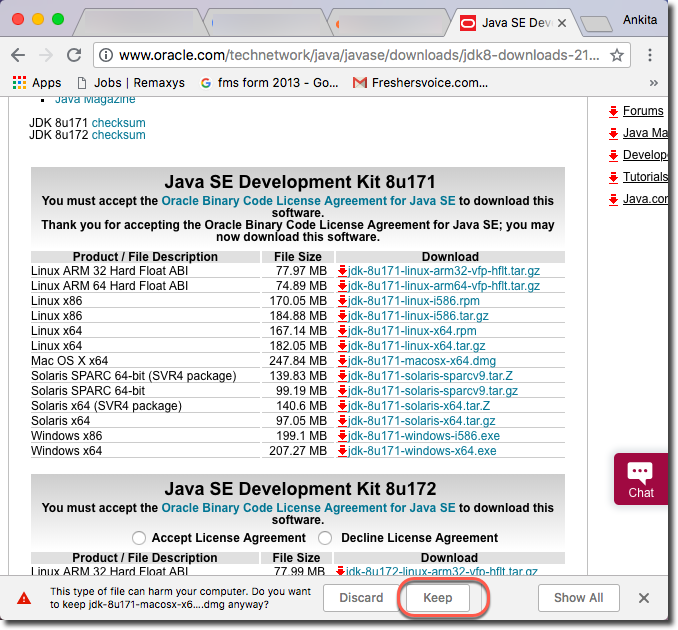The image size is (678, 630).
Task: Download jdk-8u171-windows-i586.exe
Action: pyautogui.click(x=424, y=436)
